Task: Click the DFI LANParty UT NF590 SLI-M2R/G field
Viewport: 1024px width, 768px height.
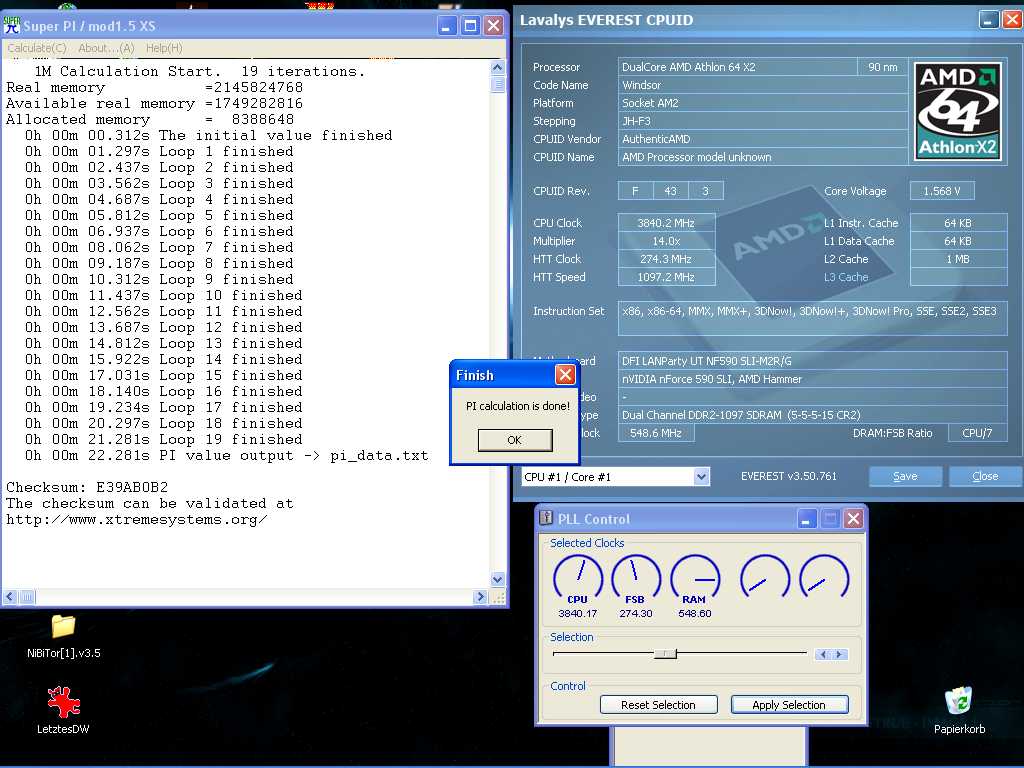Action: pyautogui.click(x=812, y=360)
